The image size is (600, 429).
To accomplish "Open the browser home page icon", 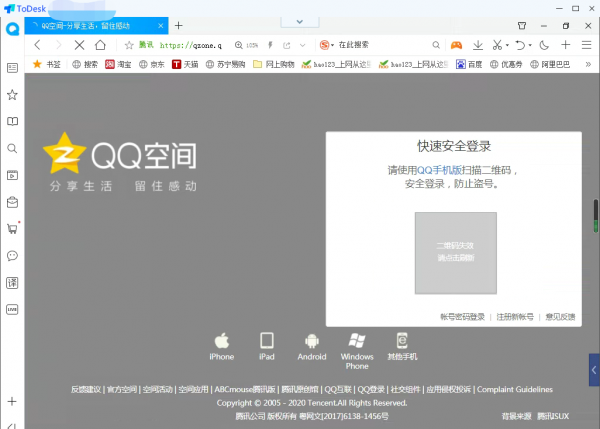I will pos(100,45).
